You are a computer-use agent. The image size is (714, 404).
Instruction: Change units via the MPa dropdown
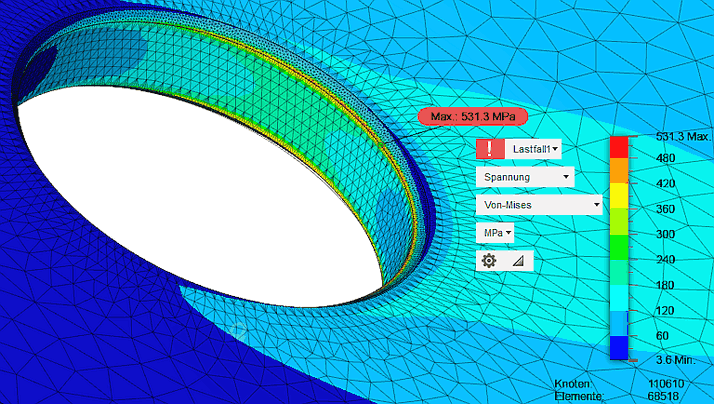(495, 233)
